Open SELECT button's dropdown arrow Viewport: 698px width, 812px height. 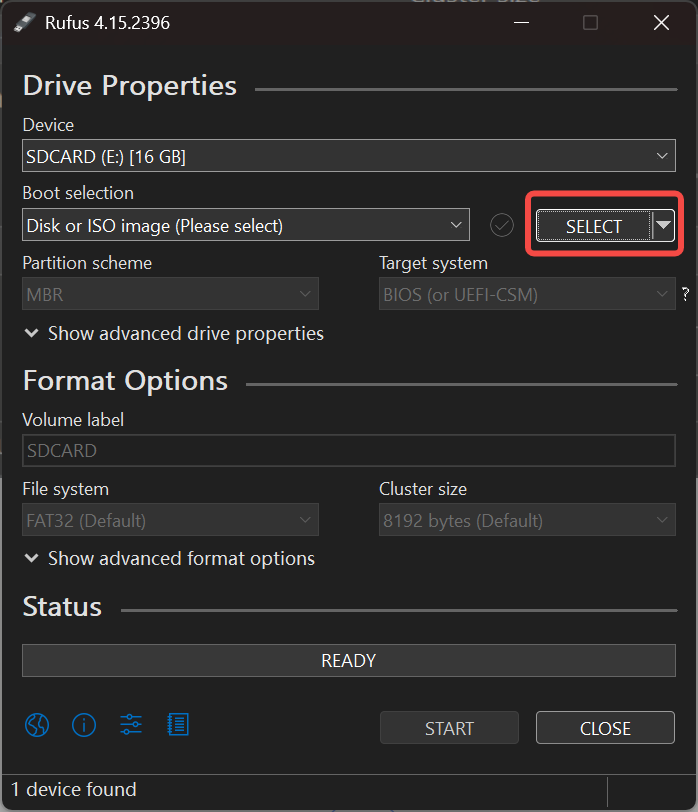(x=663, y=225)
